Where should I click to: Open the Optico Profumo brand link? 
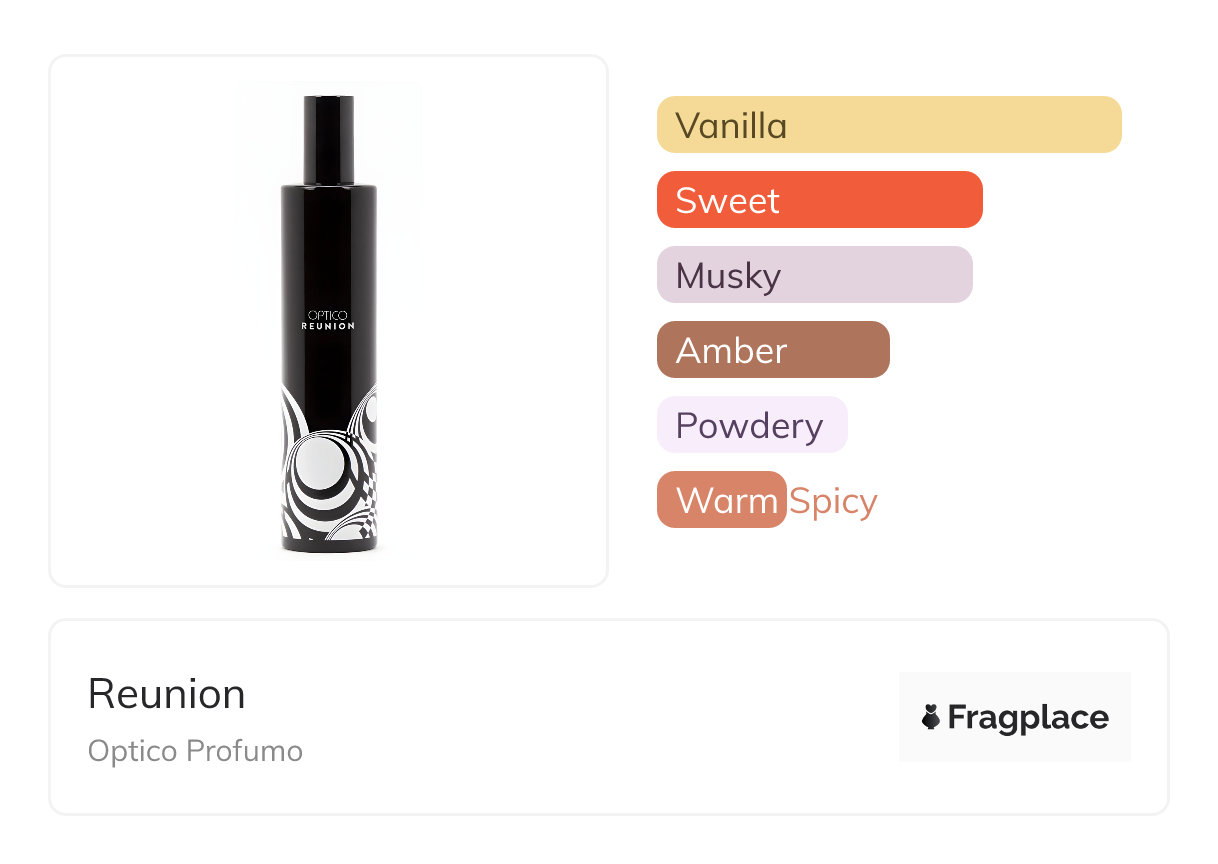(x=195, y=751)
